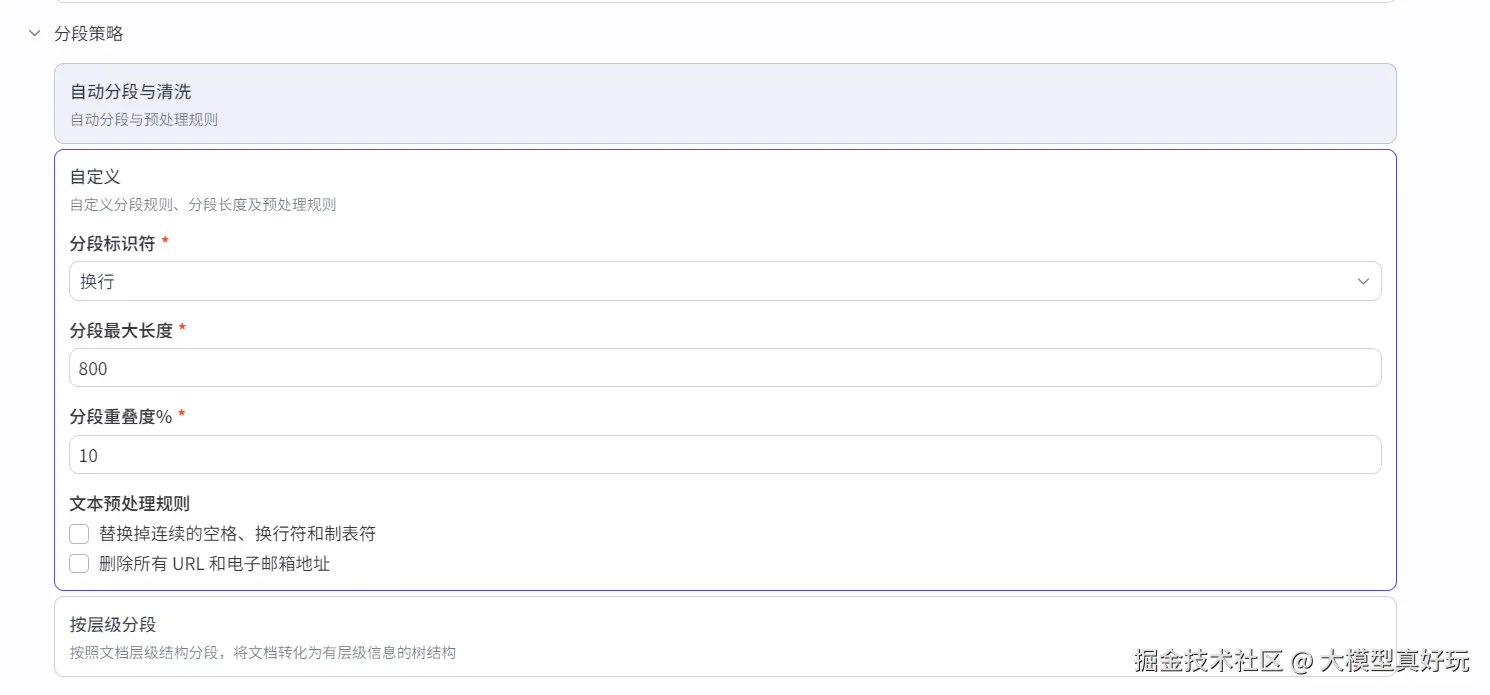The width and height of the screenshot is (1490, 695).
Task: Select the 按层级分段 option card
Action: tap(724, 637)
